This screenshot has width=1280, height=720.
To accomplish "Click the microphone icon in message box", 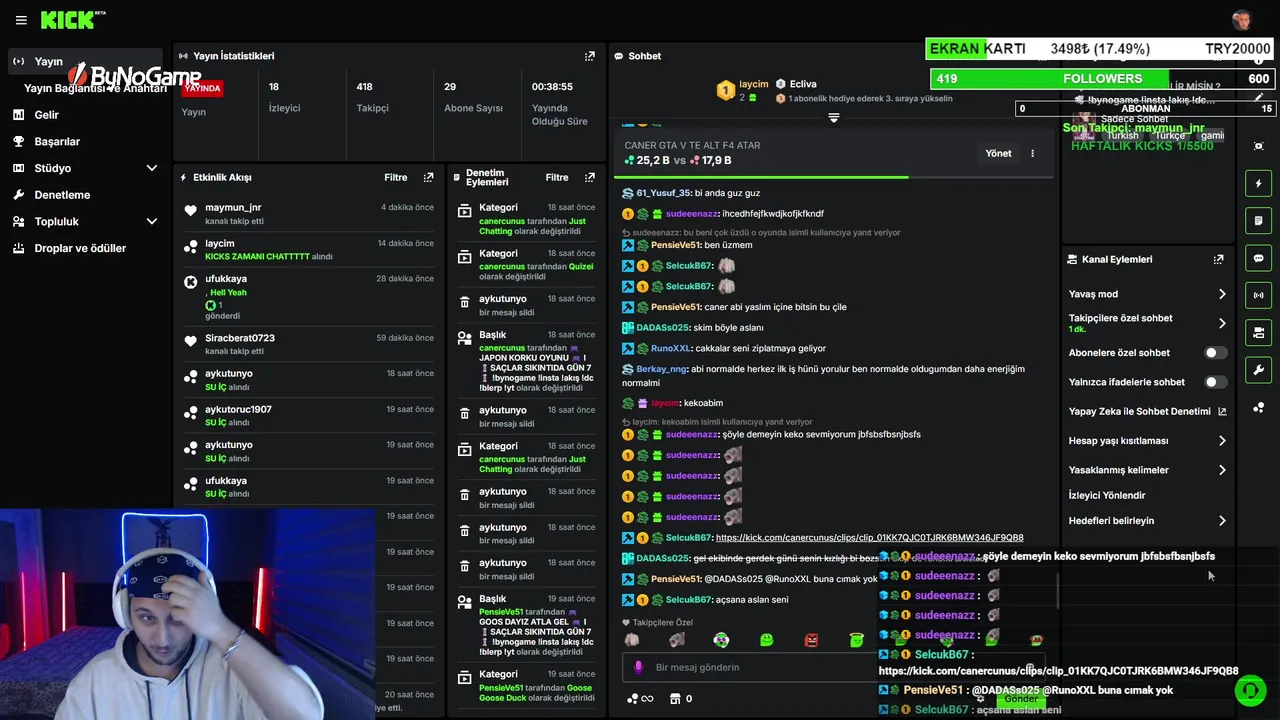I will point(638,667).
